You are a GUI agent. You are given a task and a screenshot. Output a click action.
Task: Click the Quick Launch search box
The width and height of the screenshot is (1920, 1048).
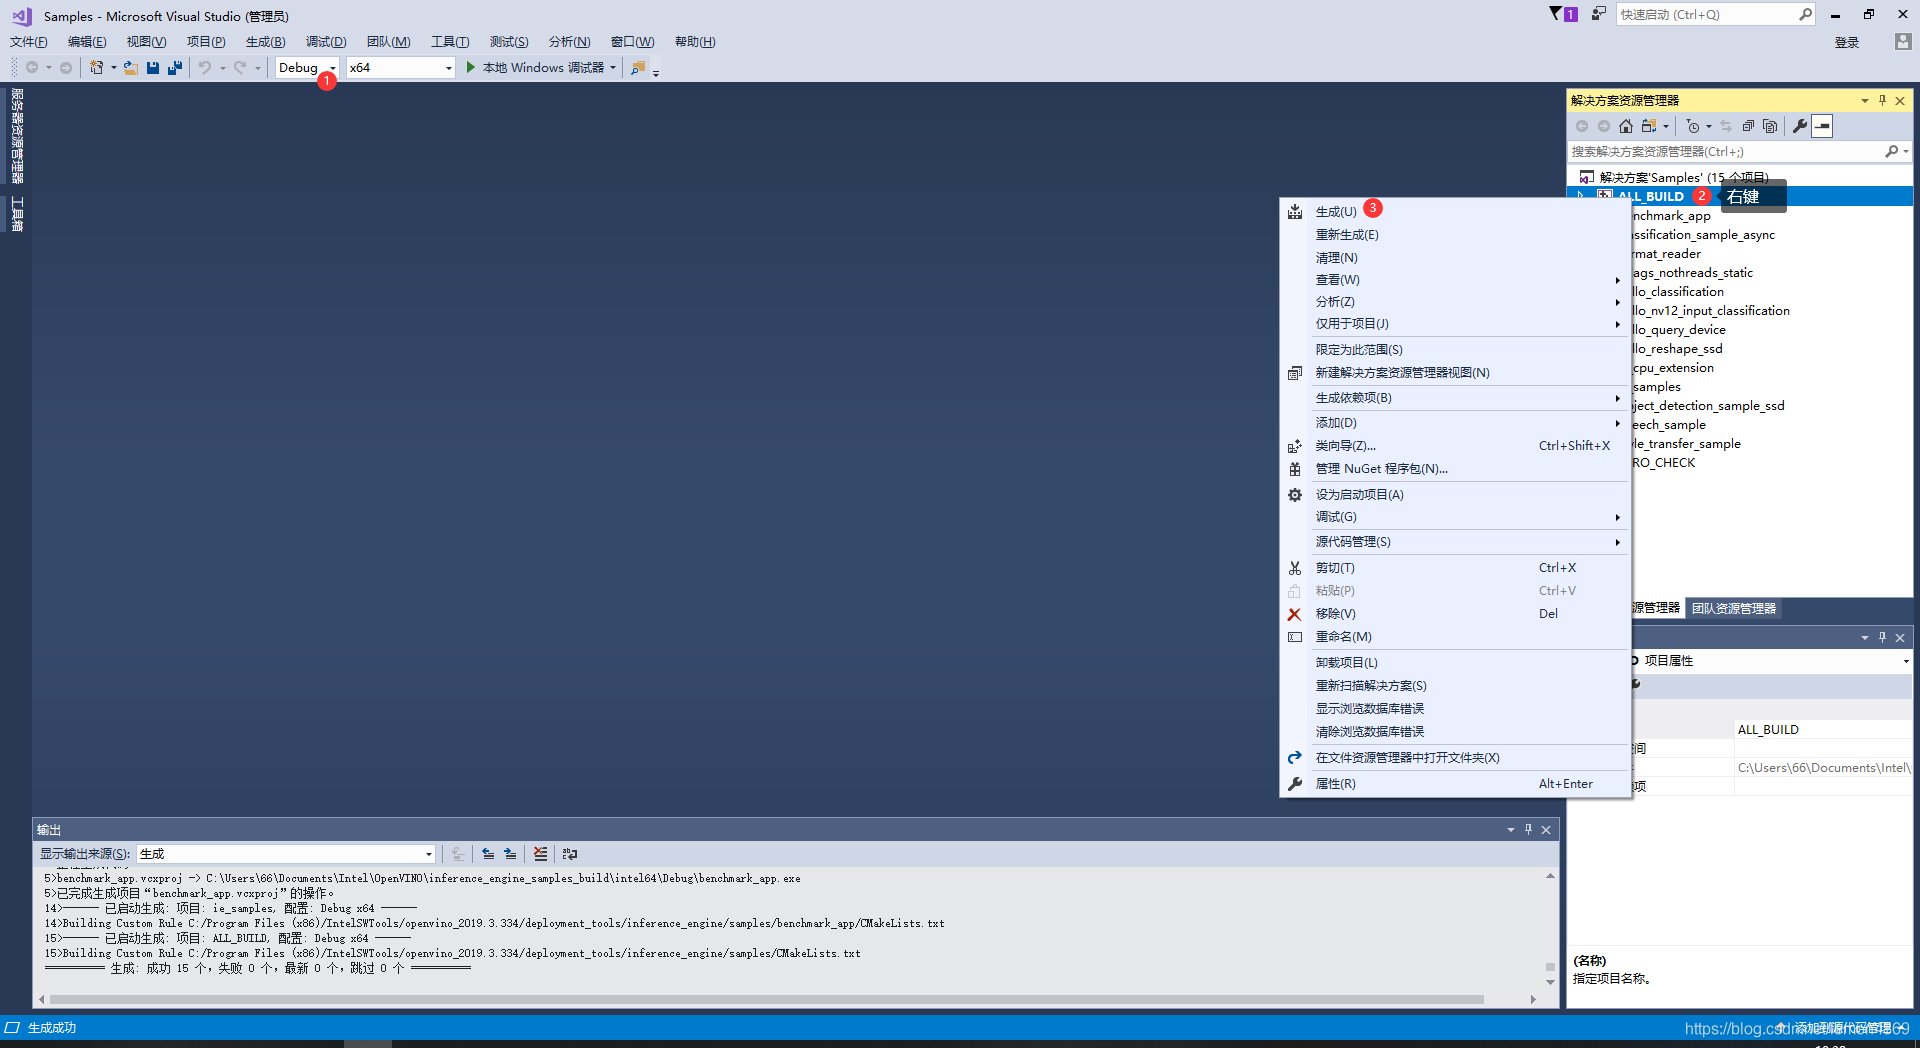pos(1707,15)
